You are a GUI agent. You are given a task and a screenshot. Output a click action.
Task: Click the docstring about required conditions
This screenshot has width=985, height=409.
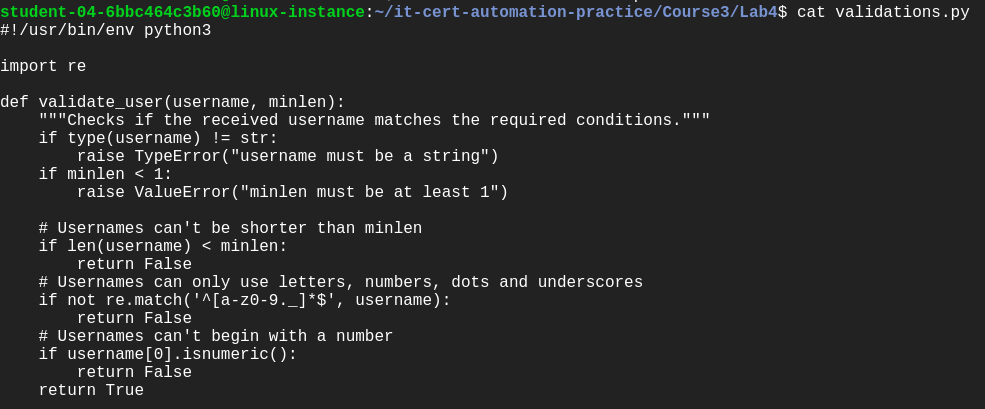tap(374, 120)
